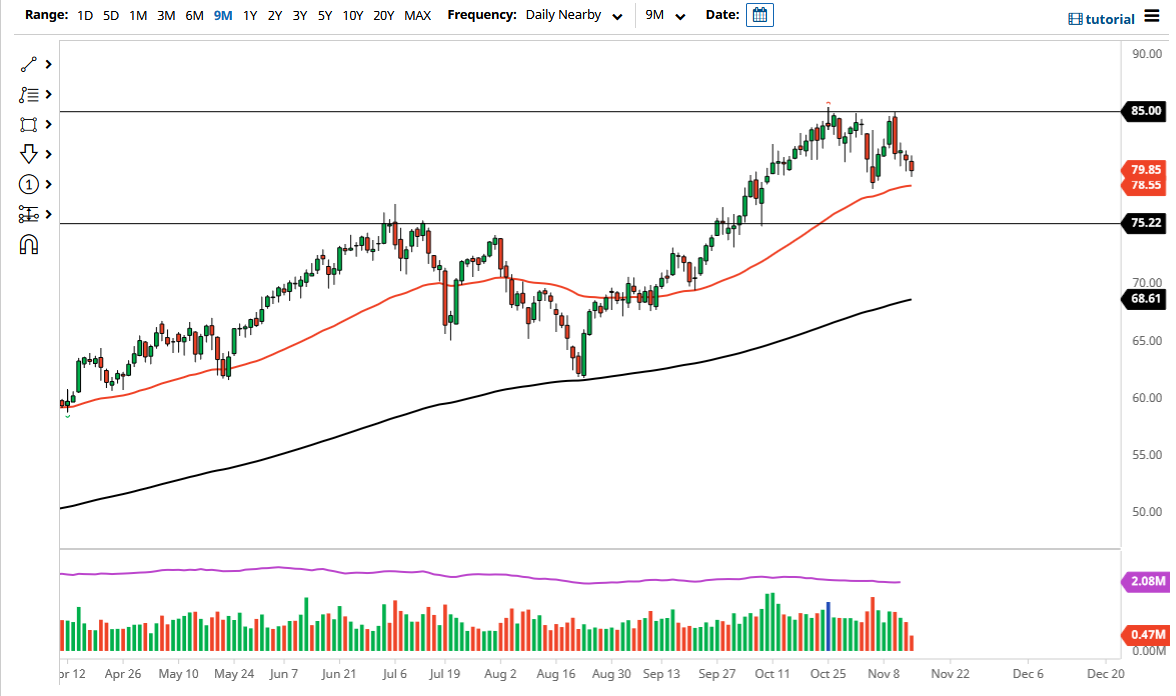Open the hamburger menu
The image size is (1176, 696).
click(x=1152, y=17)
